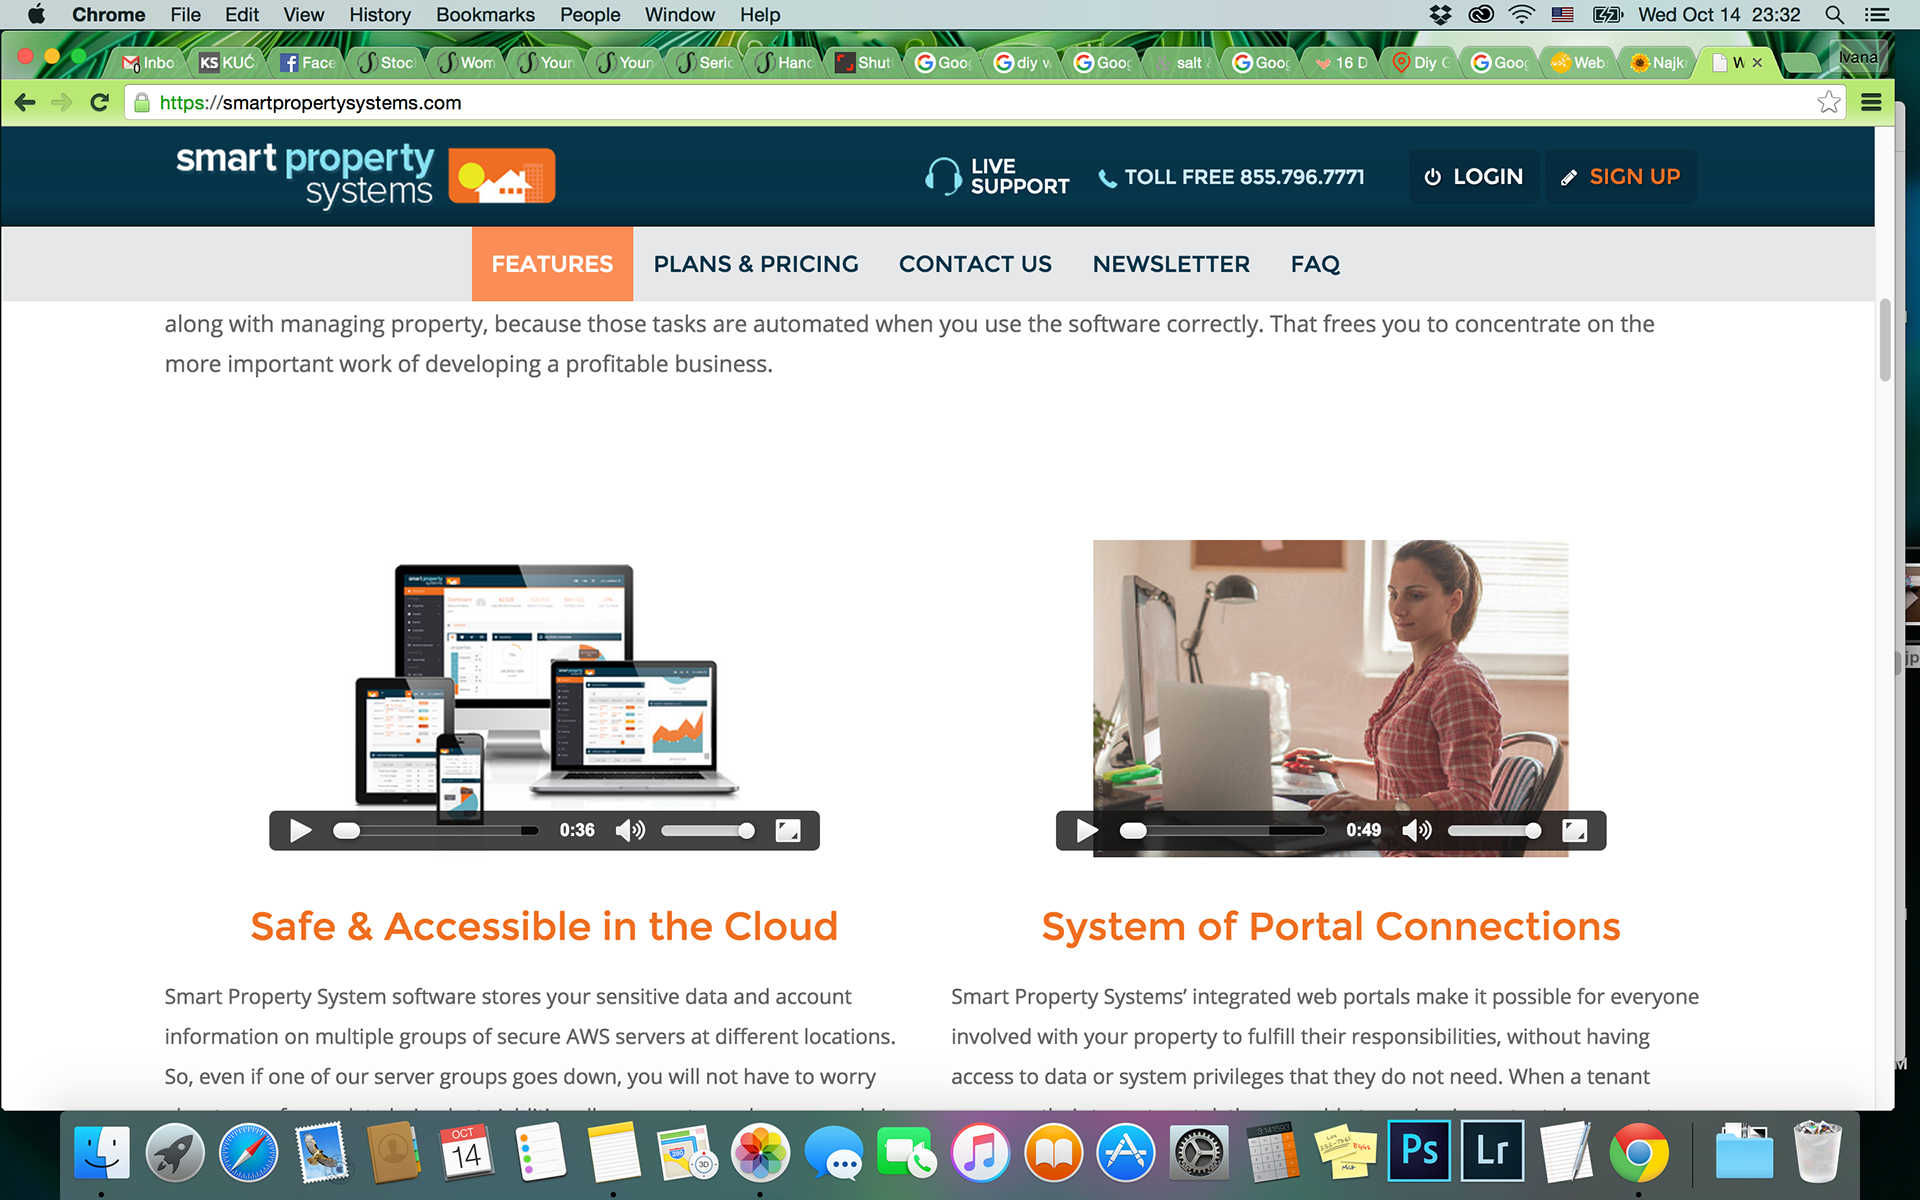Bookmark this page with star icon

tap(1828, 102)
